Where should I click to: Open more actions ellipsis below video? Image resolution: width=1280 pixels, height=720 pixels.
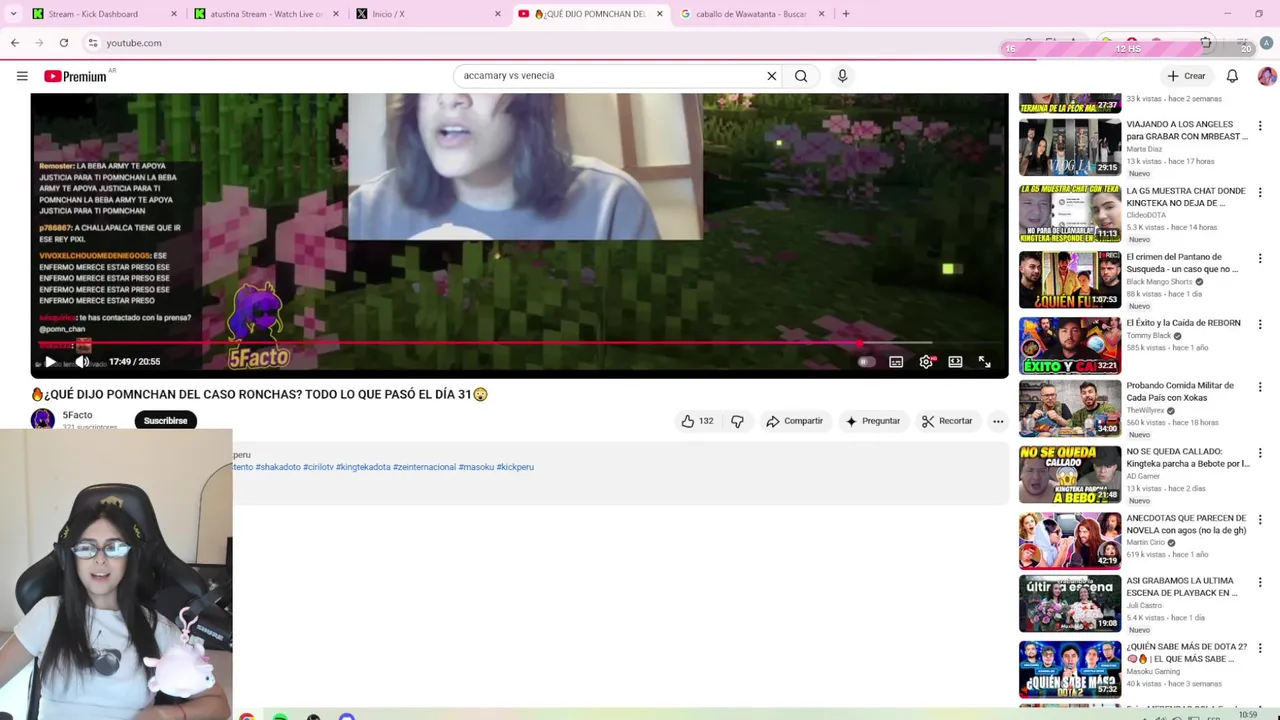[x=997, y=421]
